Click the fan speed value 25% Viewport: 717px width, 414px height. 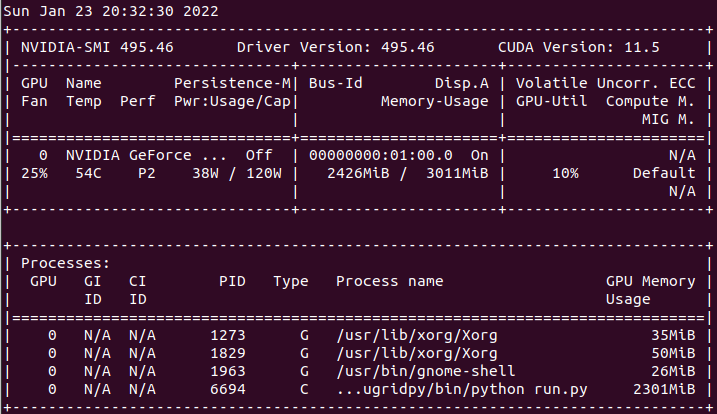[x=34, y=173]
